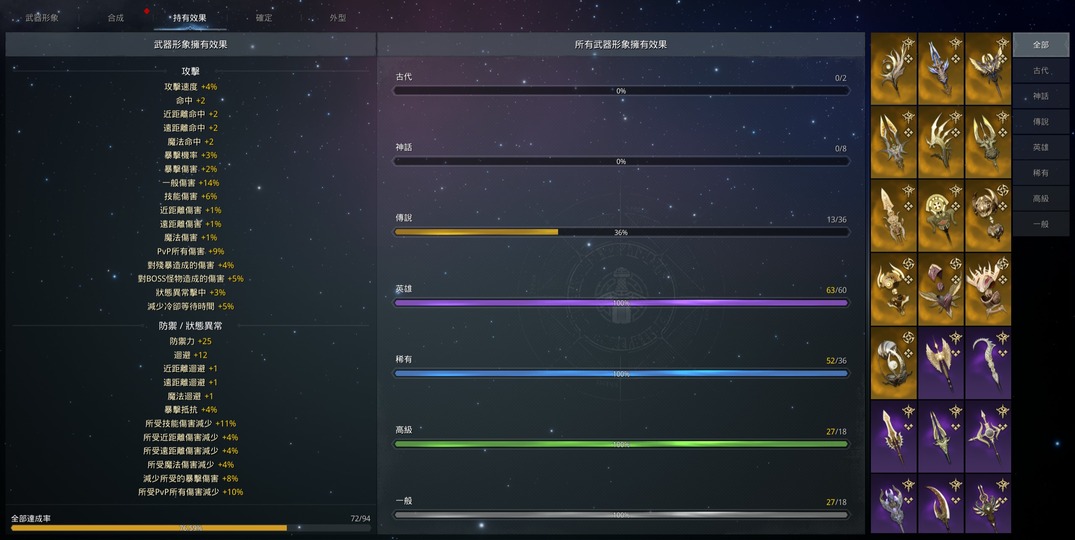Select the purple-flame horned staff icon
The image size is (1075, 540).
tap(893, 504)
